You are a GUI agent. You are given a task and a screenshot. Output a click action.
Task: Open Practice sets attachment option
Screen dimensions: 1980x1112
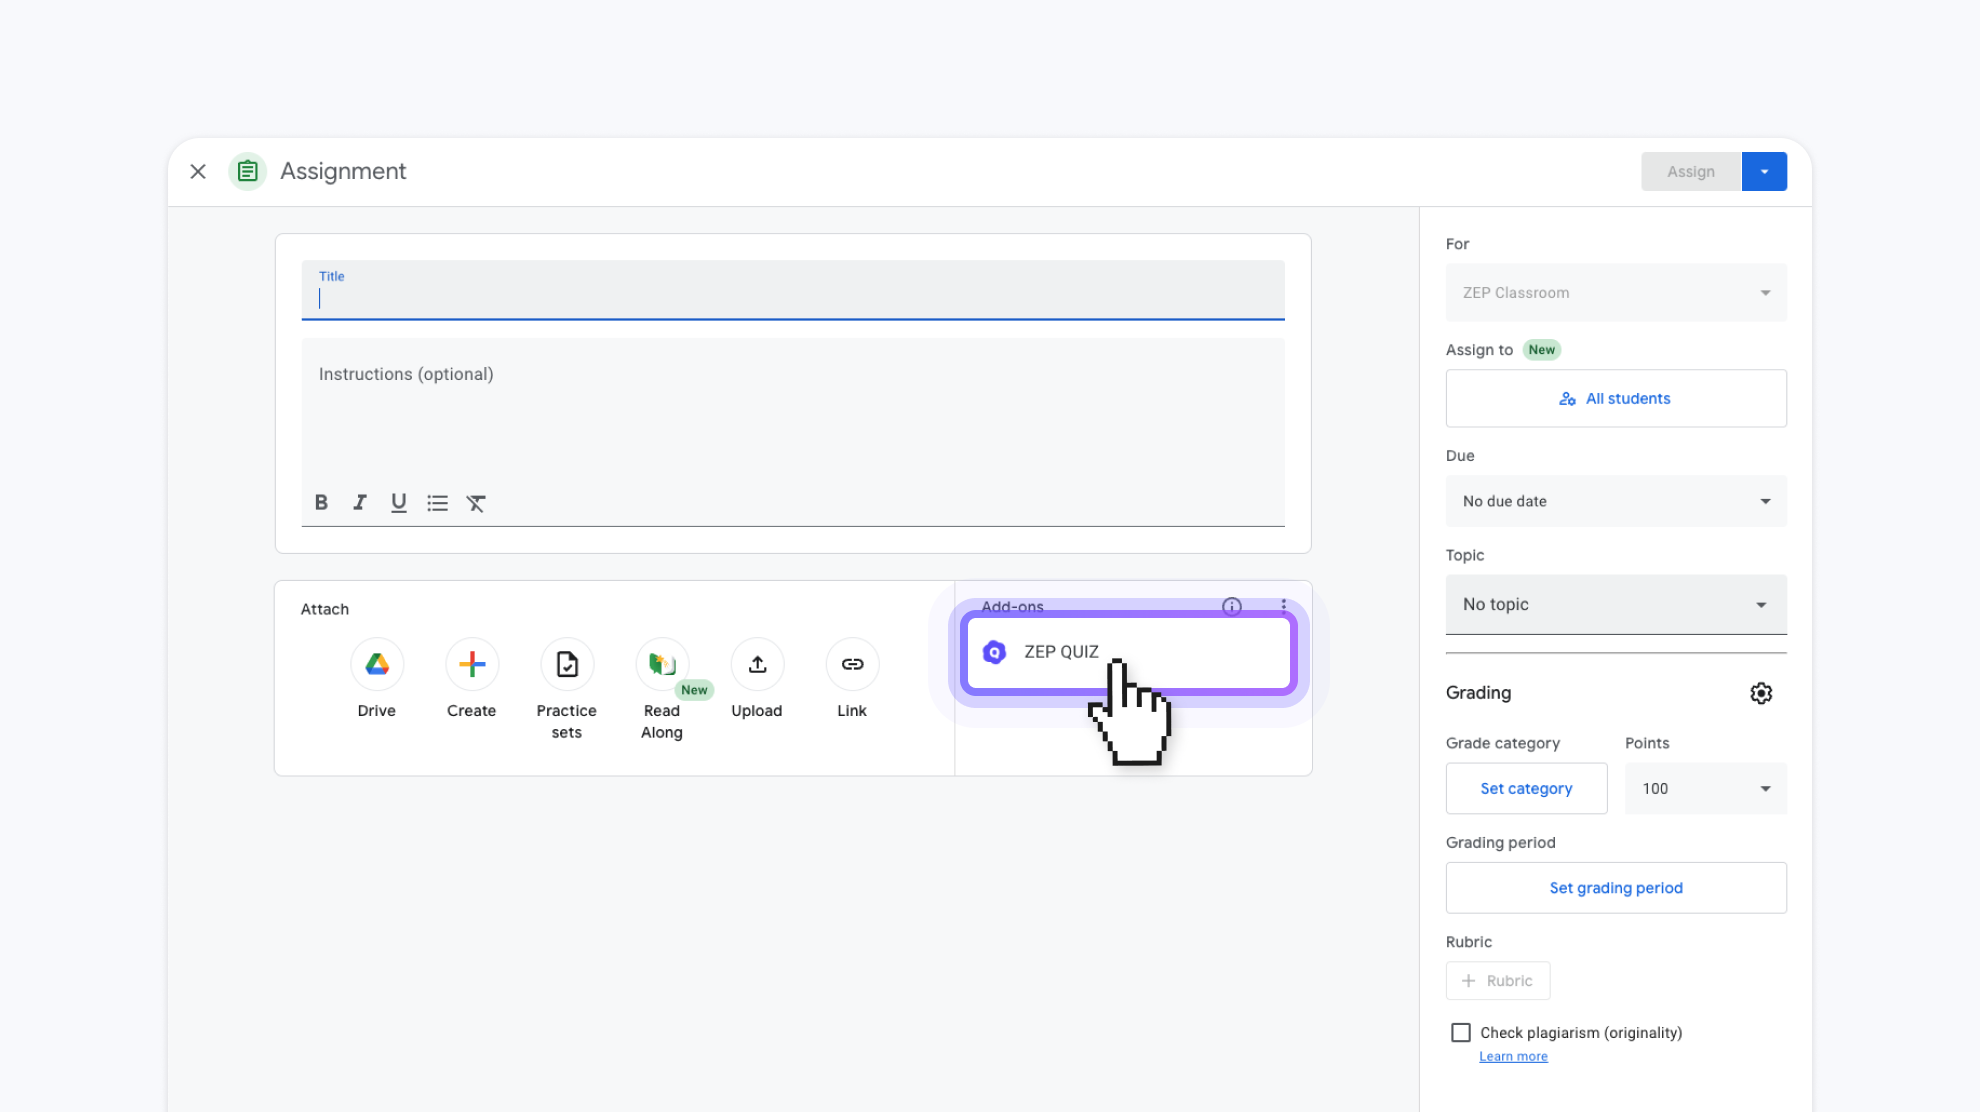click(x=567, y=664)
